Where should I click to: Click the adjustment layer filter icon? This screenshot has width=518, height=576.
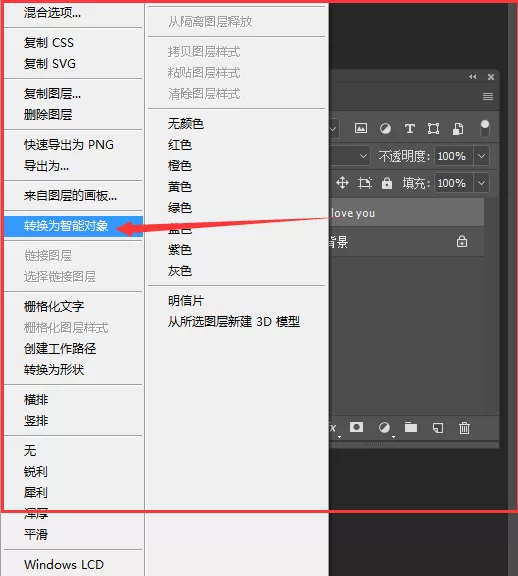[x=385, y=129]
